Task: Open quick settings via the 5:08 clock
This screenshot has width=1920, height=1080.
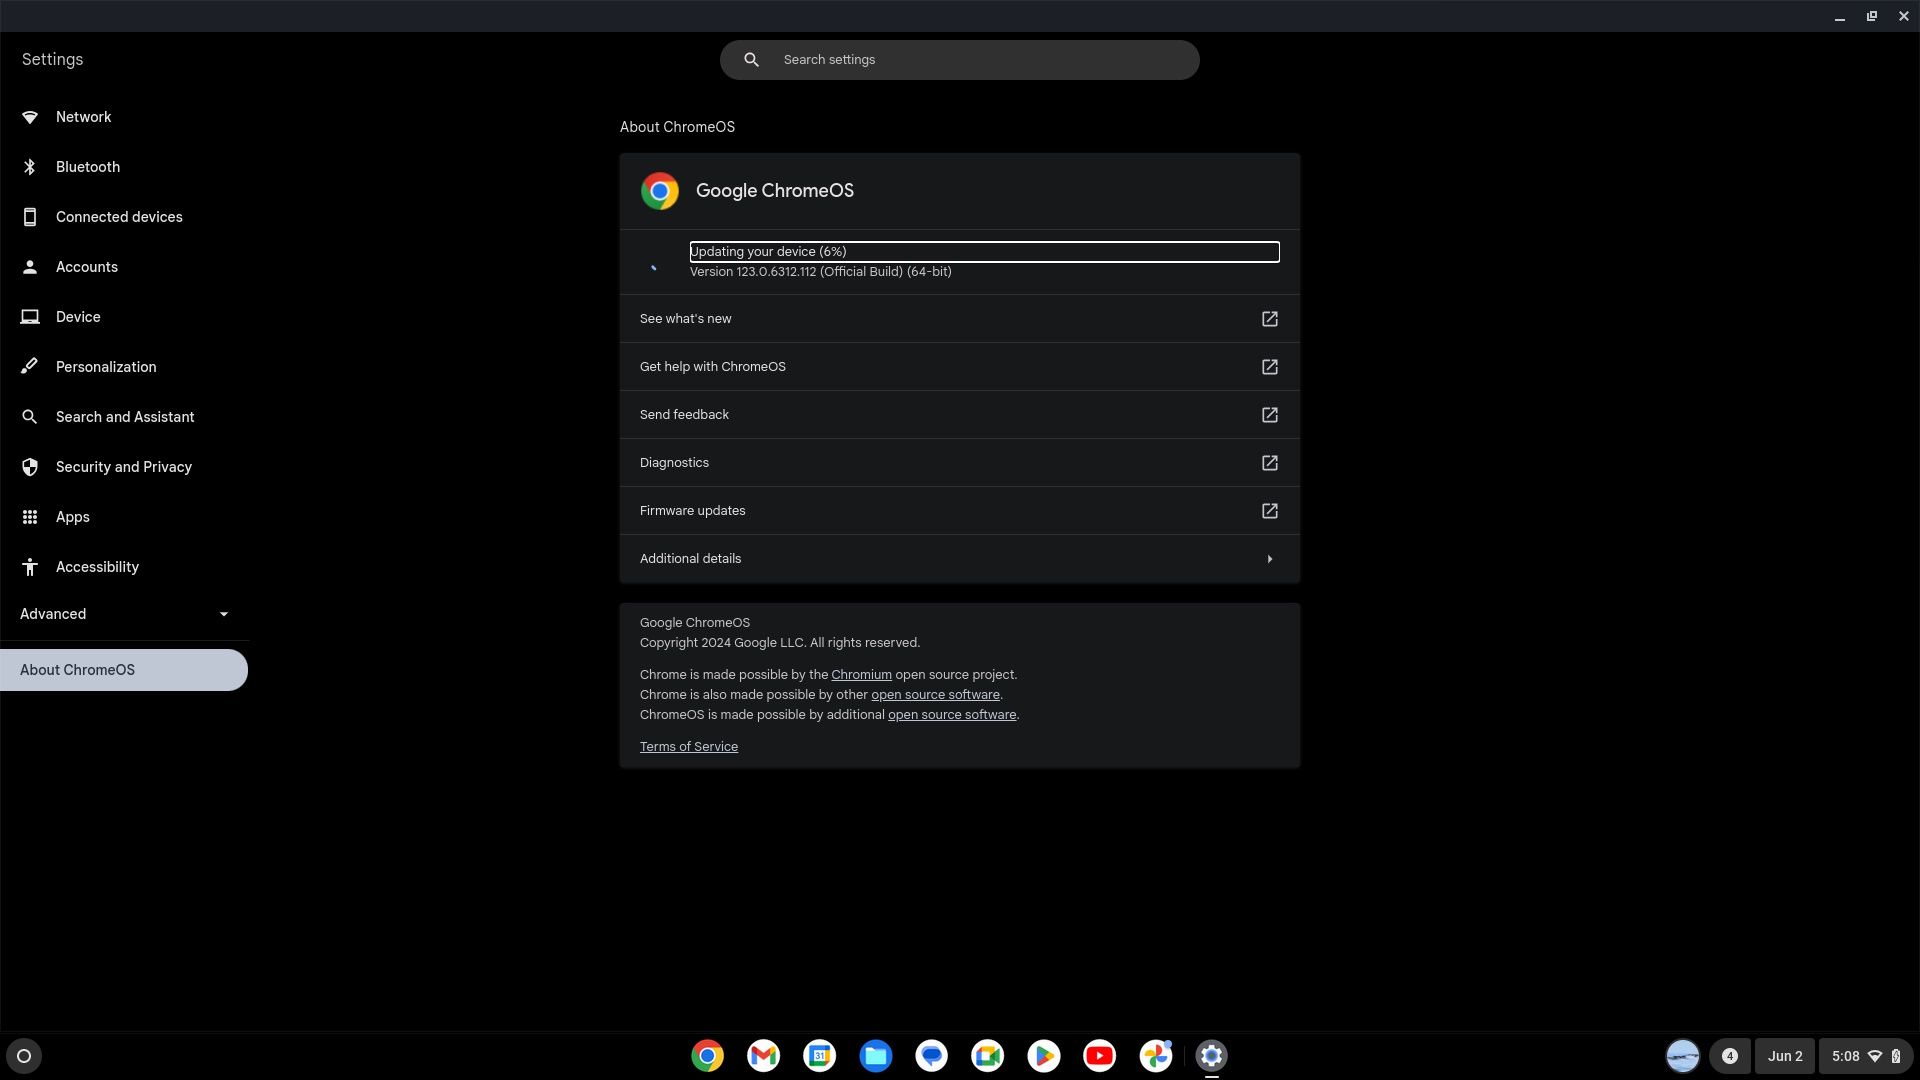Action: (1866, 1056)
